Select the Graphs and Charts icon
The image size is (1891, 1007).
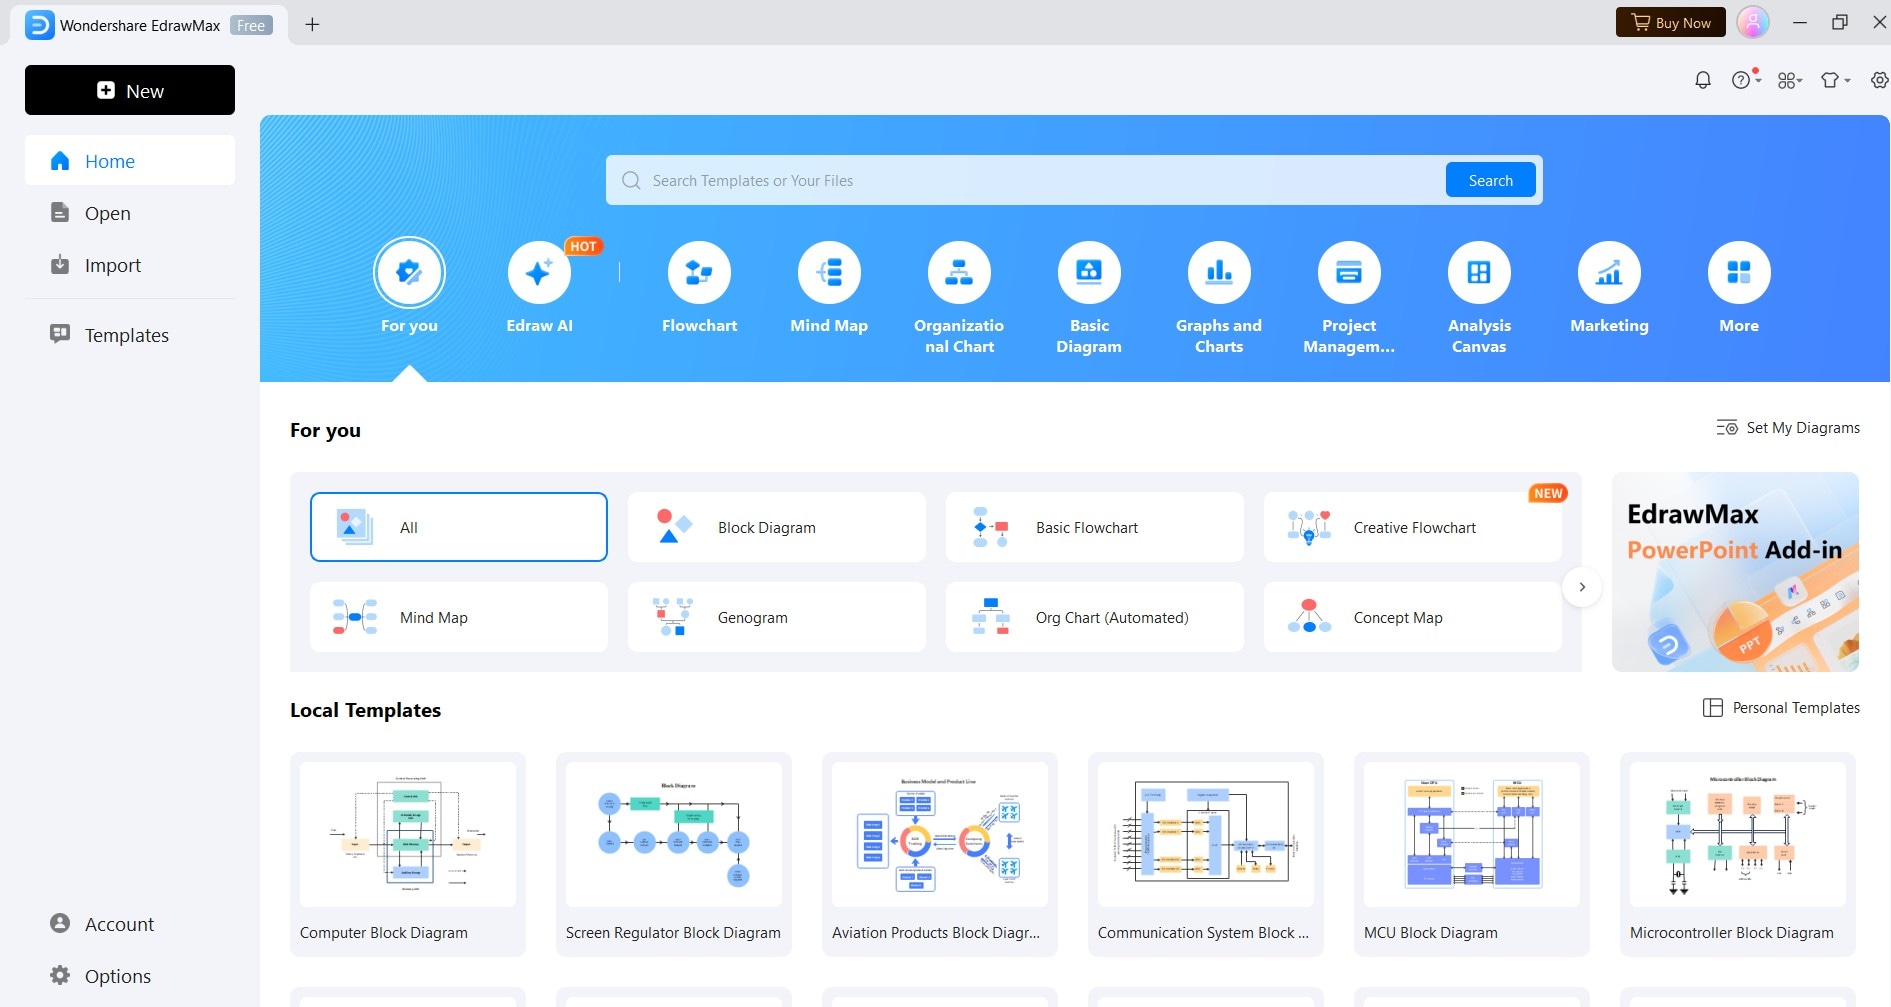1219,272
